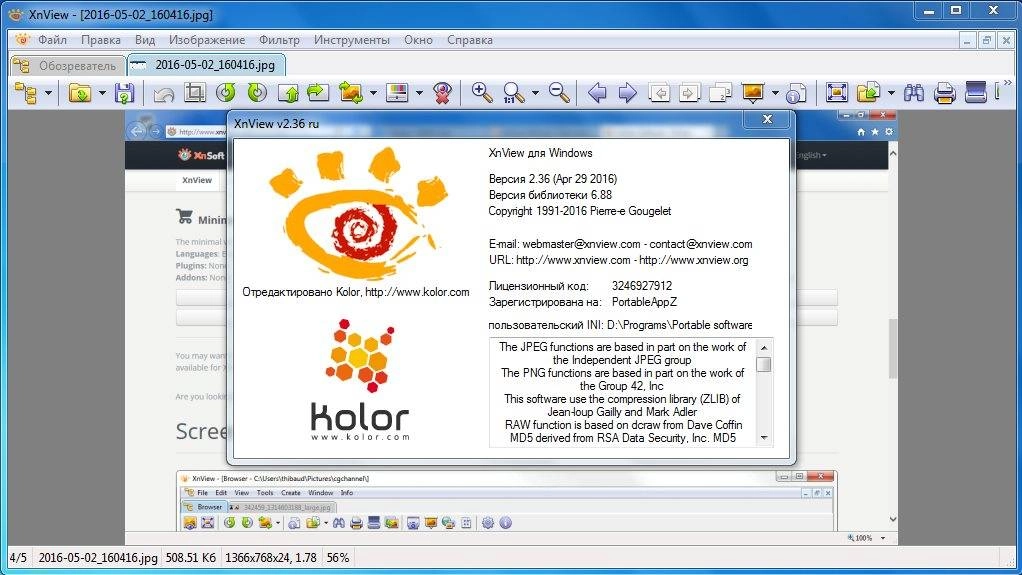Click the previous page icon
This screenshot has height=575, width=1022.
click(659, 93)
